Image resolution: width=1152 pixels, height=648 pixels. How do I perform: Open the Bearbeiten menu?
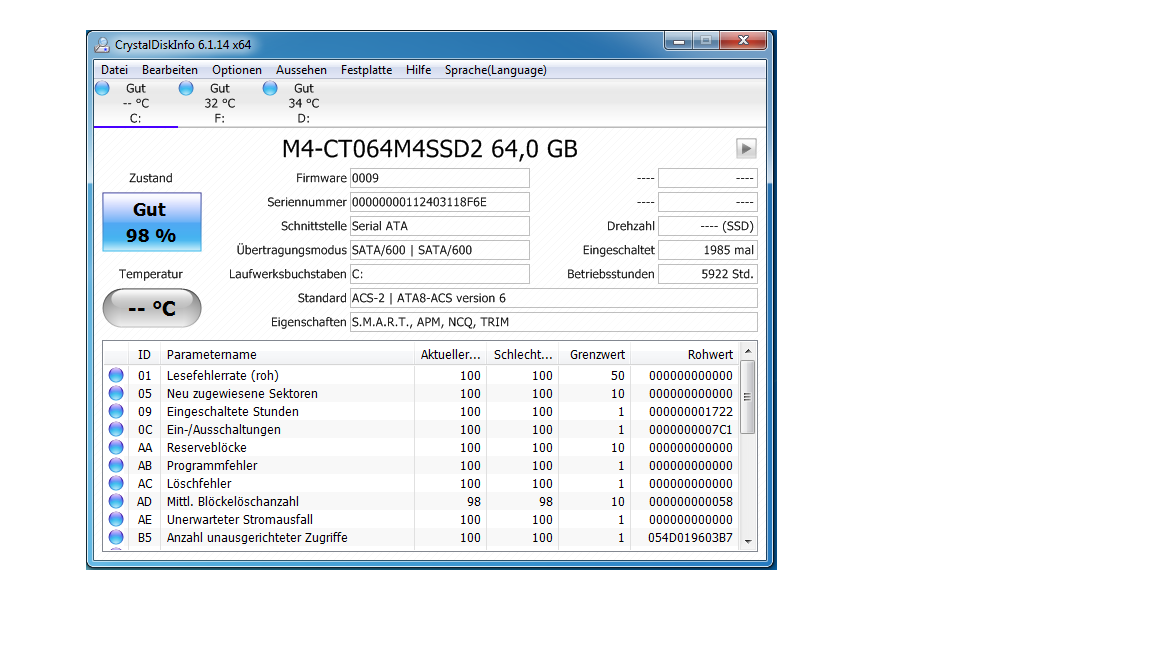170,70
